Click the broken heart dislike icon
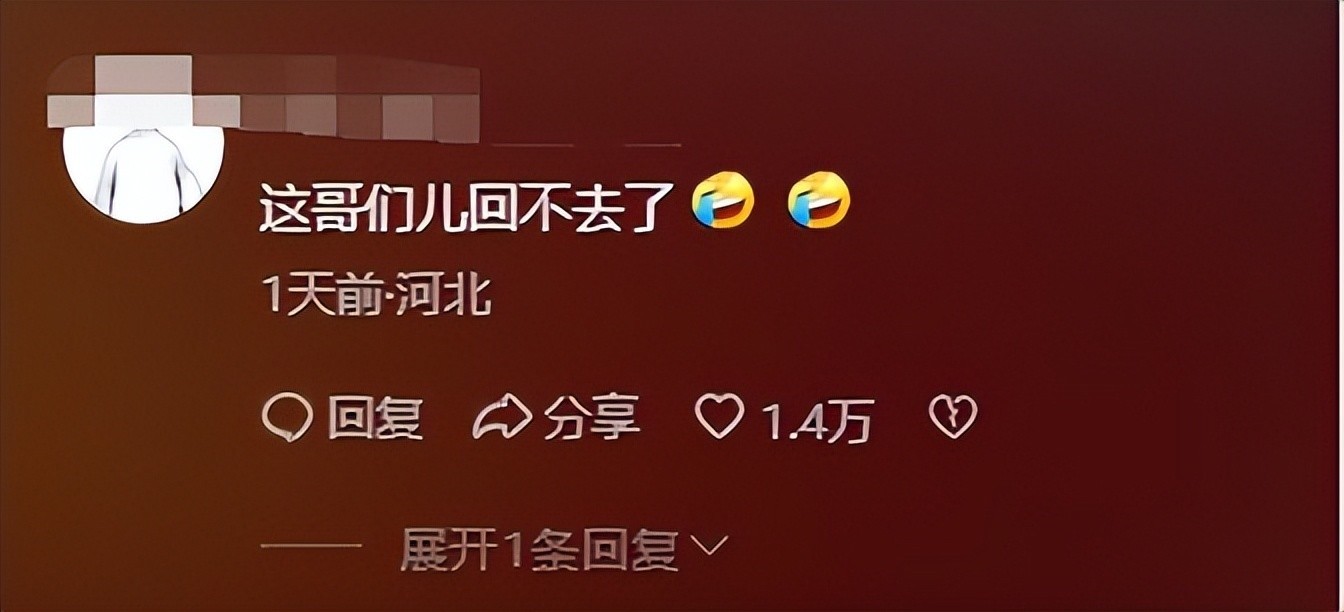This screenshot has width=1344, height=612. coord(953,417)
